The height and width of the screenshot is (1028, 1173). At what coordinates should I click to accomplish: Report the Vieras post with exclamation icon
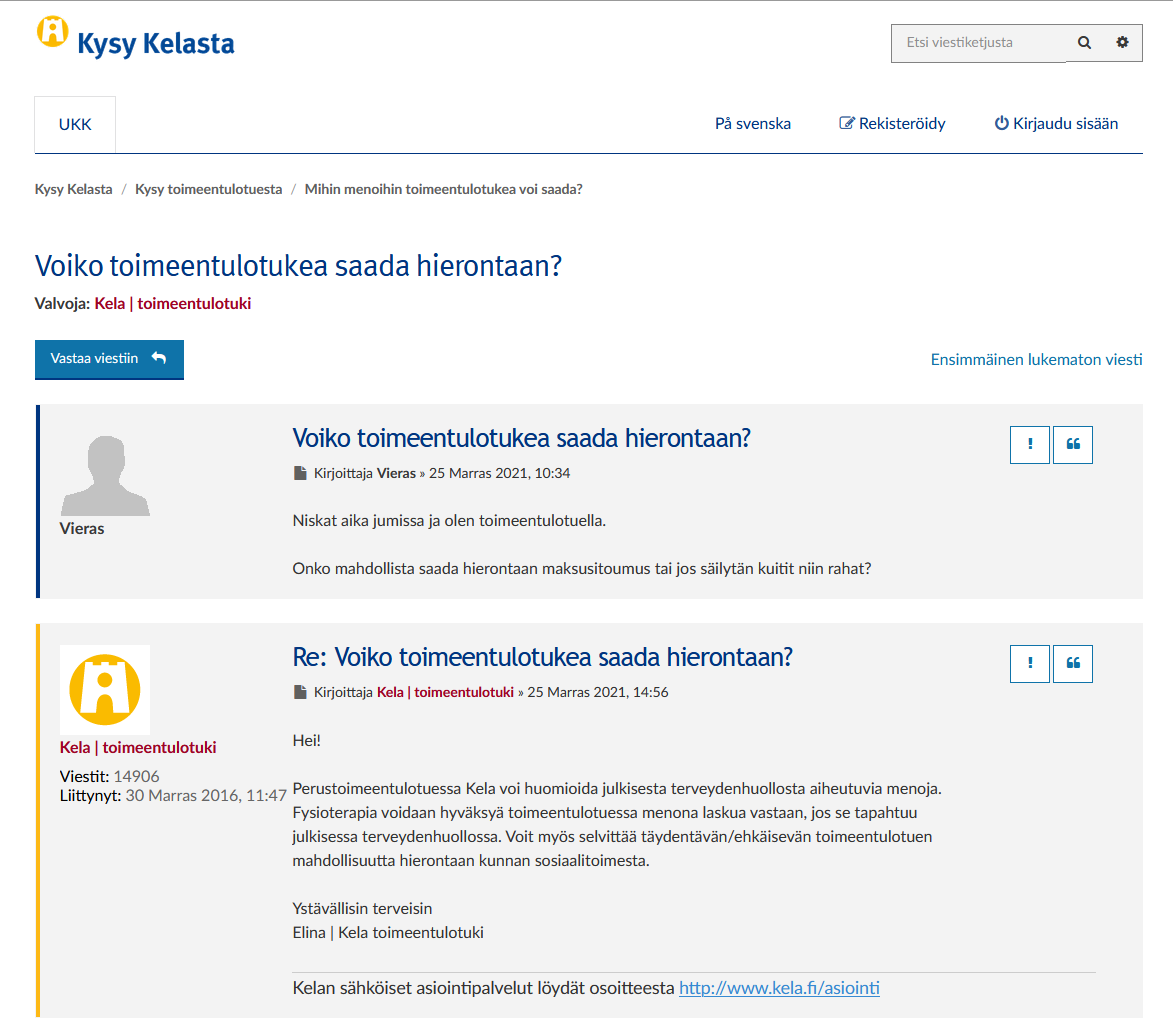pos(1029,444)
